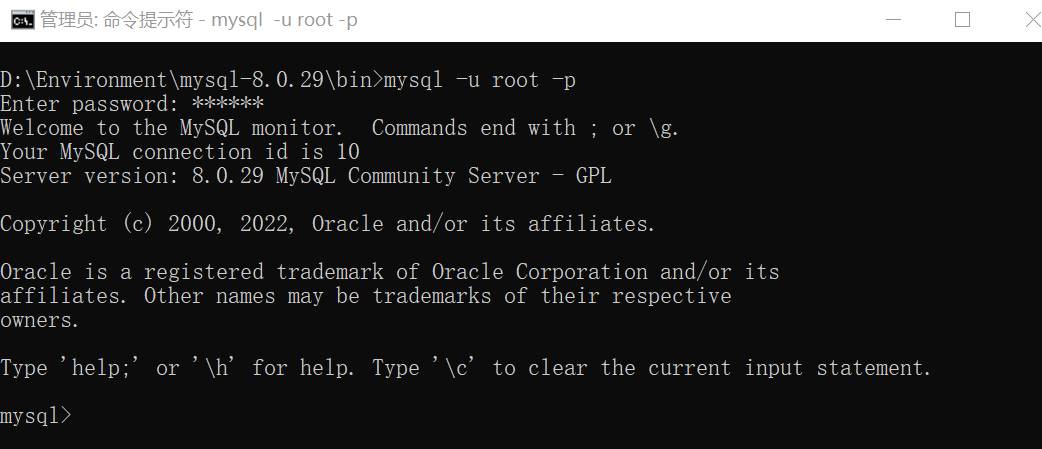
Task: Click the 'Welcome to the MySQL monitor' text
Action: [173, 128]
